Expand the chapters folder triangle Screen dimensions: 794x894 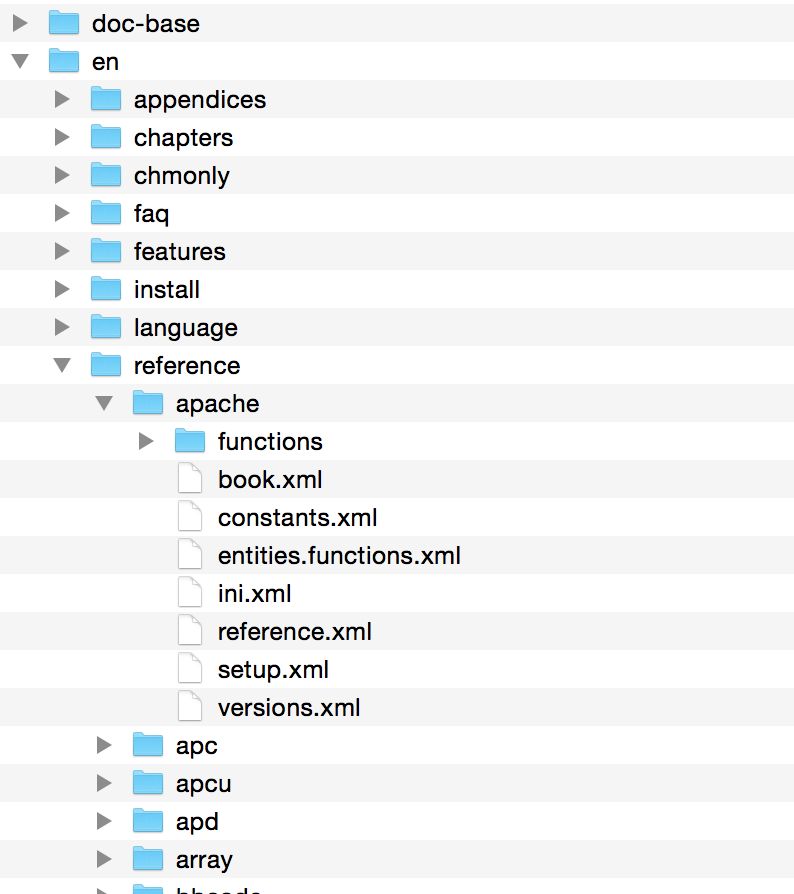(x=62, y=137)
